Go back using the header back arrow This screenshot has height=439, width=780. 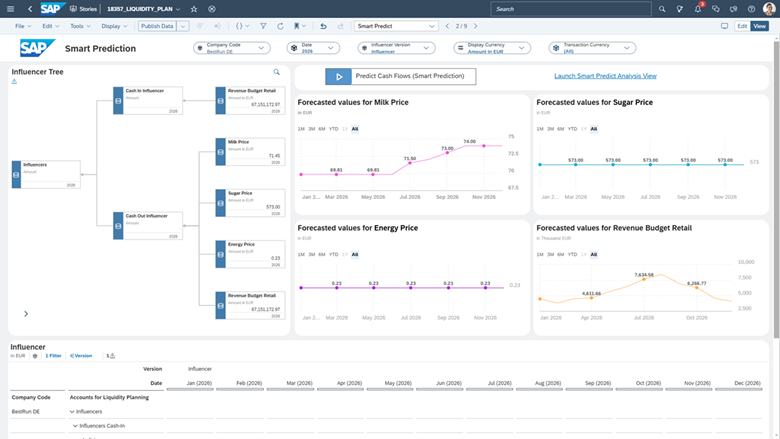click(x=30, y=9)
